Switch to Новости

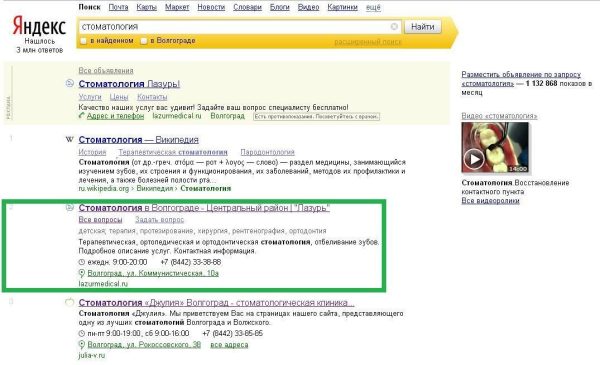(x=211, y=7)
